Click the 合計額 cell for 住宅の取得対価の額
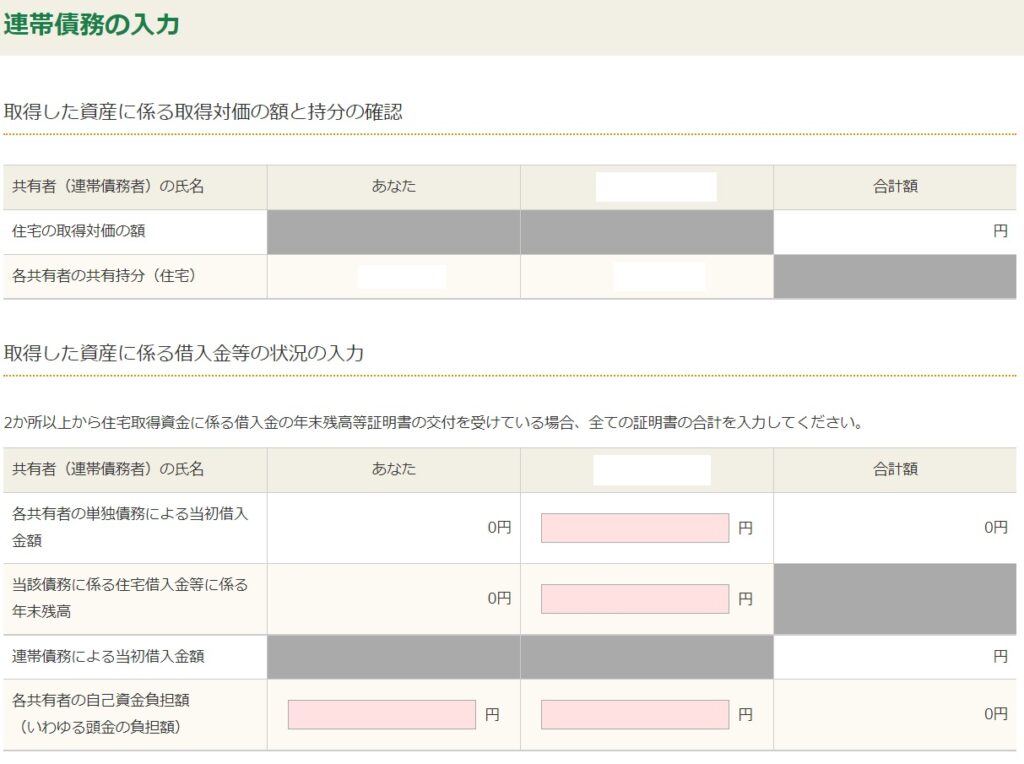 click(895, 231)
